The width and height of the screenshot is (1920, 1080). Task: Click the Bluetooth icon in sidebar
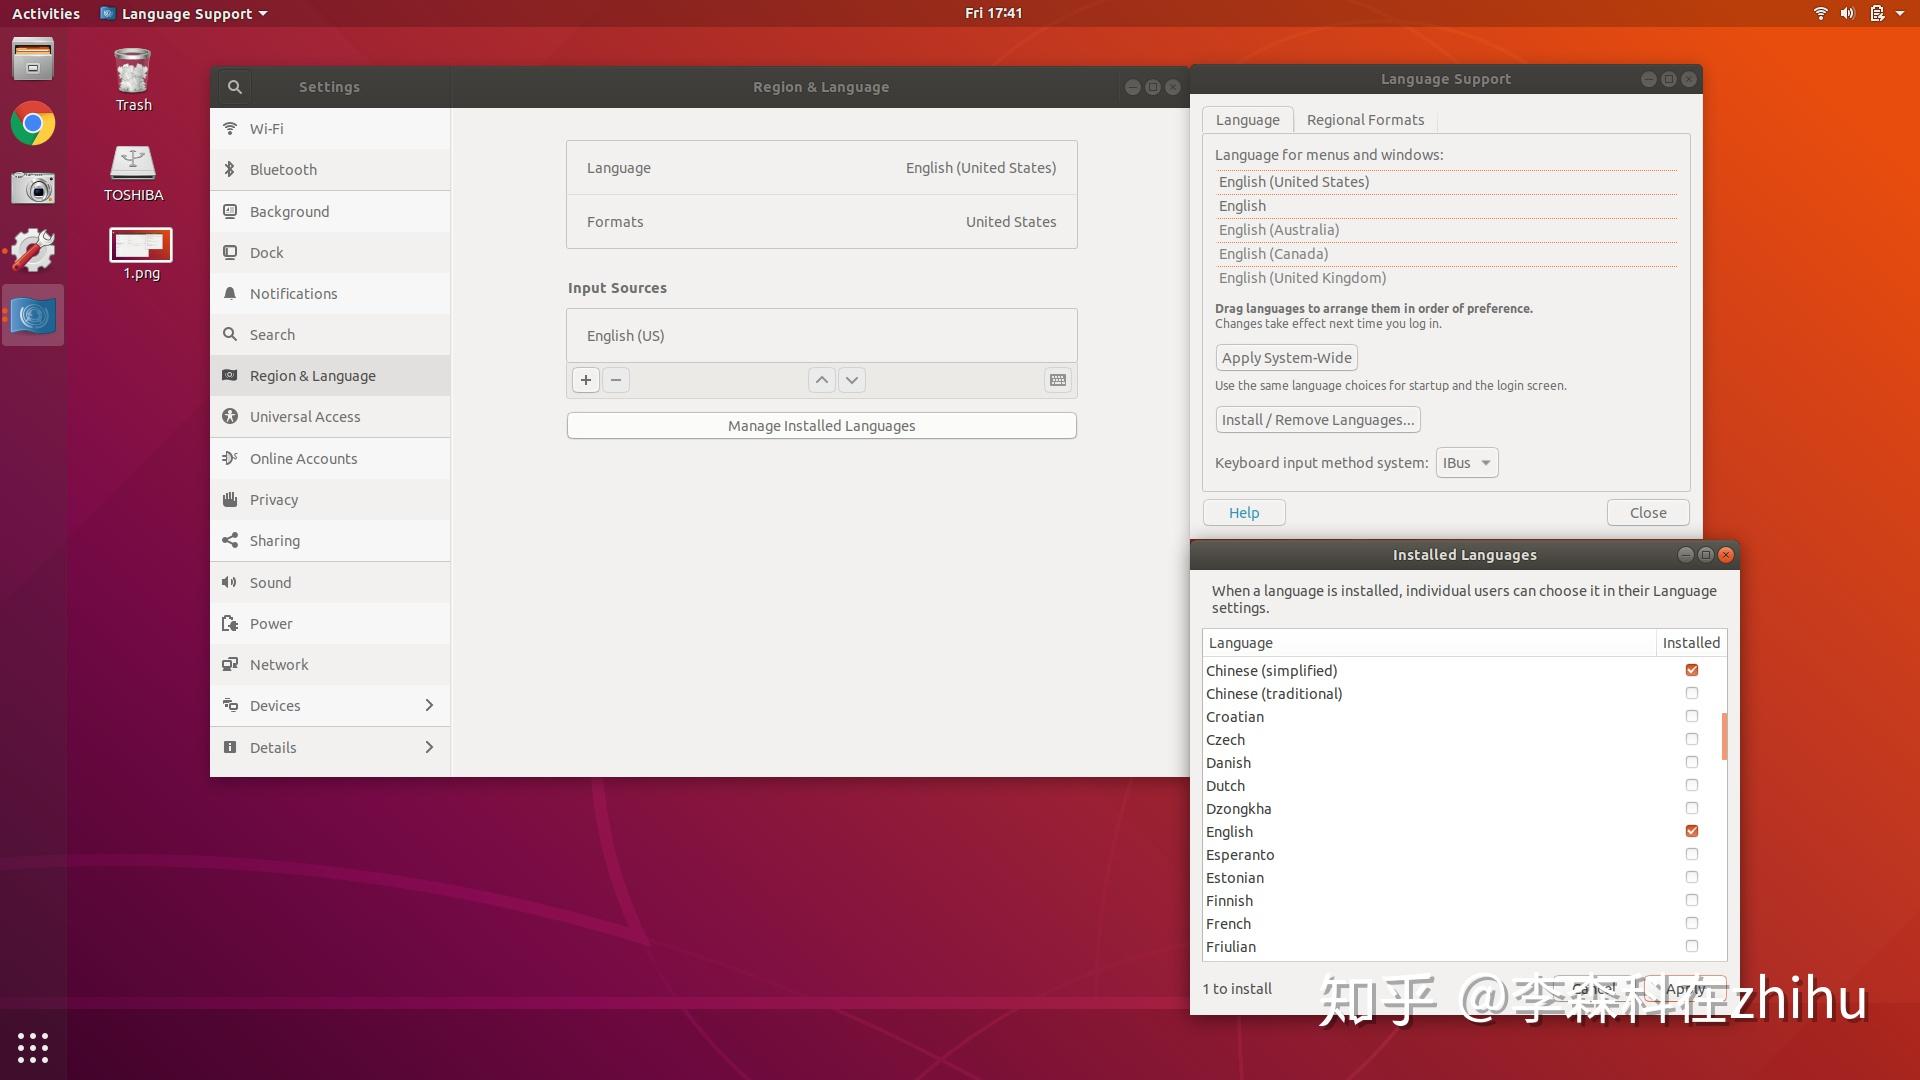[231, 169]
